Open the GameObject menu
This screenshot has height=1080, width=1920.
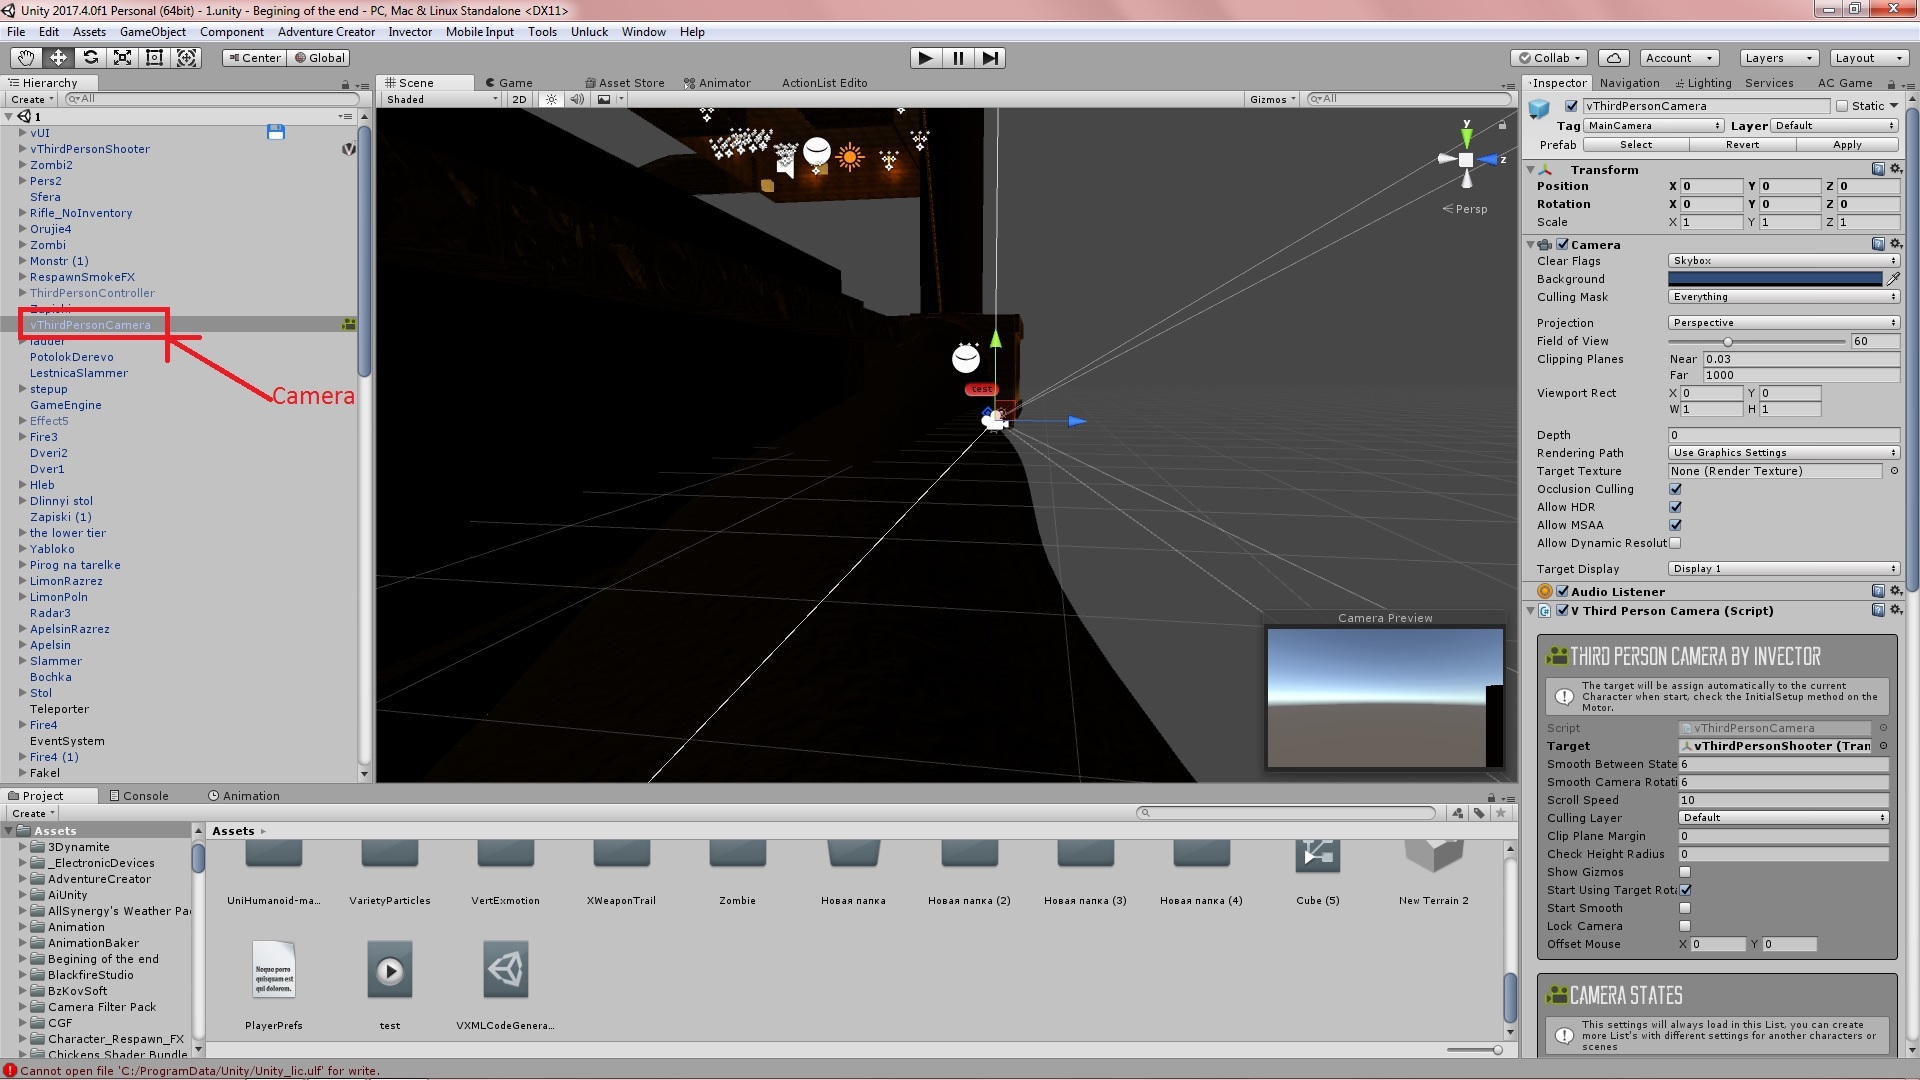[153, 32]
